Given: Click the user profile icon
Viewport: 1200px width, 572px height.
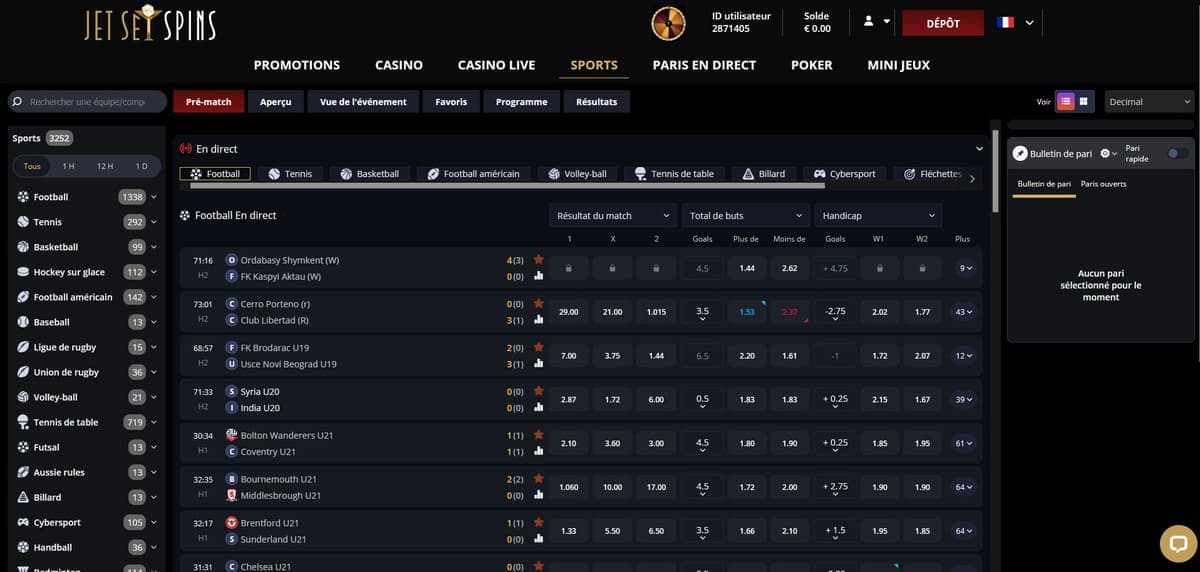Looking at the screenshot, I should 868,21.
